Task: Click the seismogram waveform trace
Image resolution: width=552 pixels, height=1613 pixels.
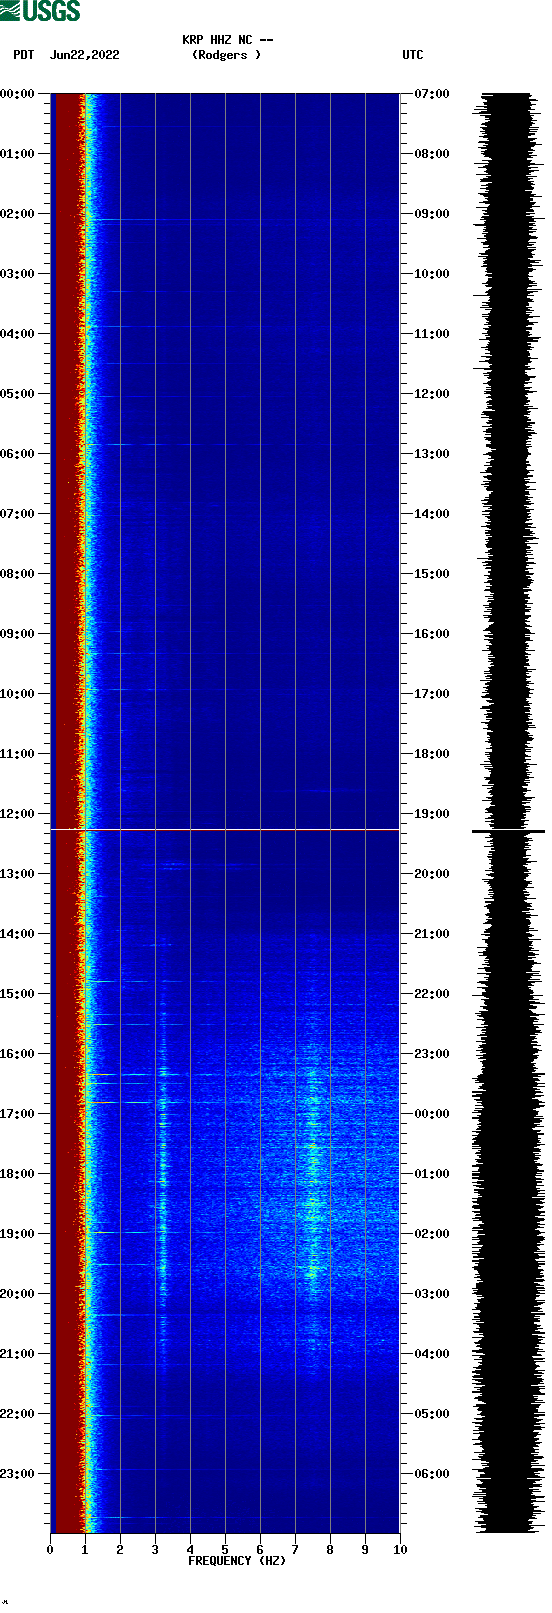Action: 507,812
